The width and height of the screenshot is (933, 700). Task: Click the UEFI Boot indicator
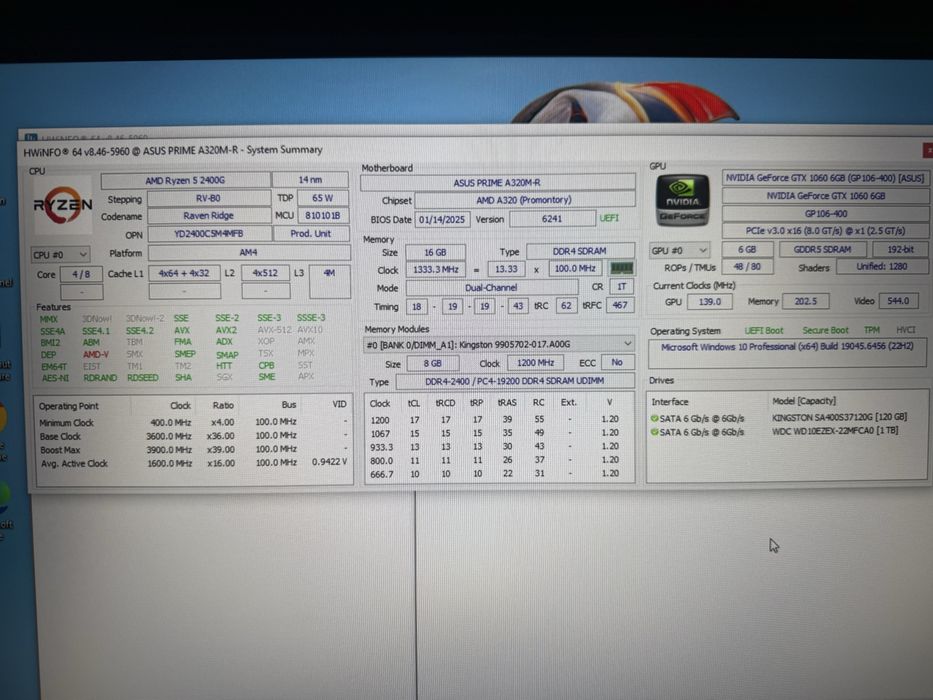click(x=764, y=330)
